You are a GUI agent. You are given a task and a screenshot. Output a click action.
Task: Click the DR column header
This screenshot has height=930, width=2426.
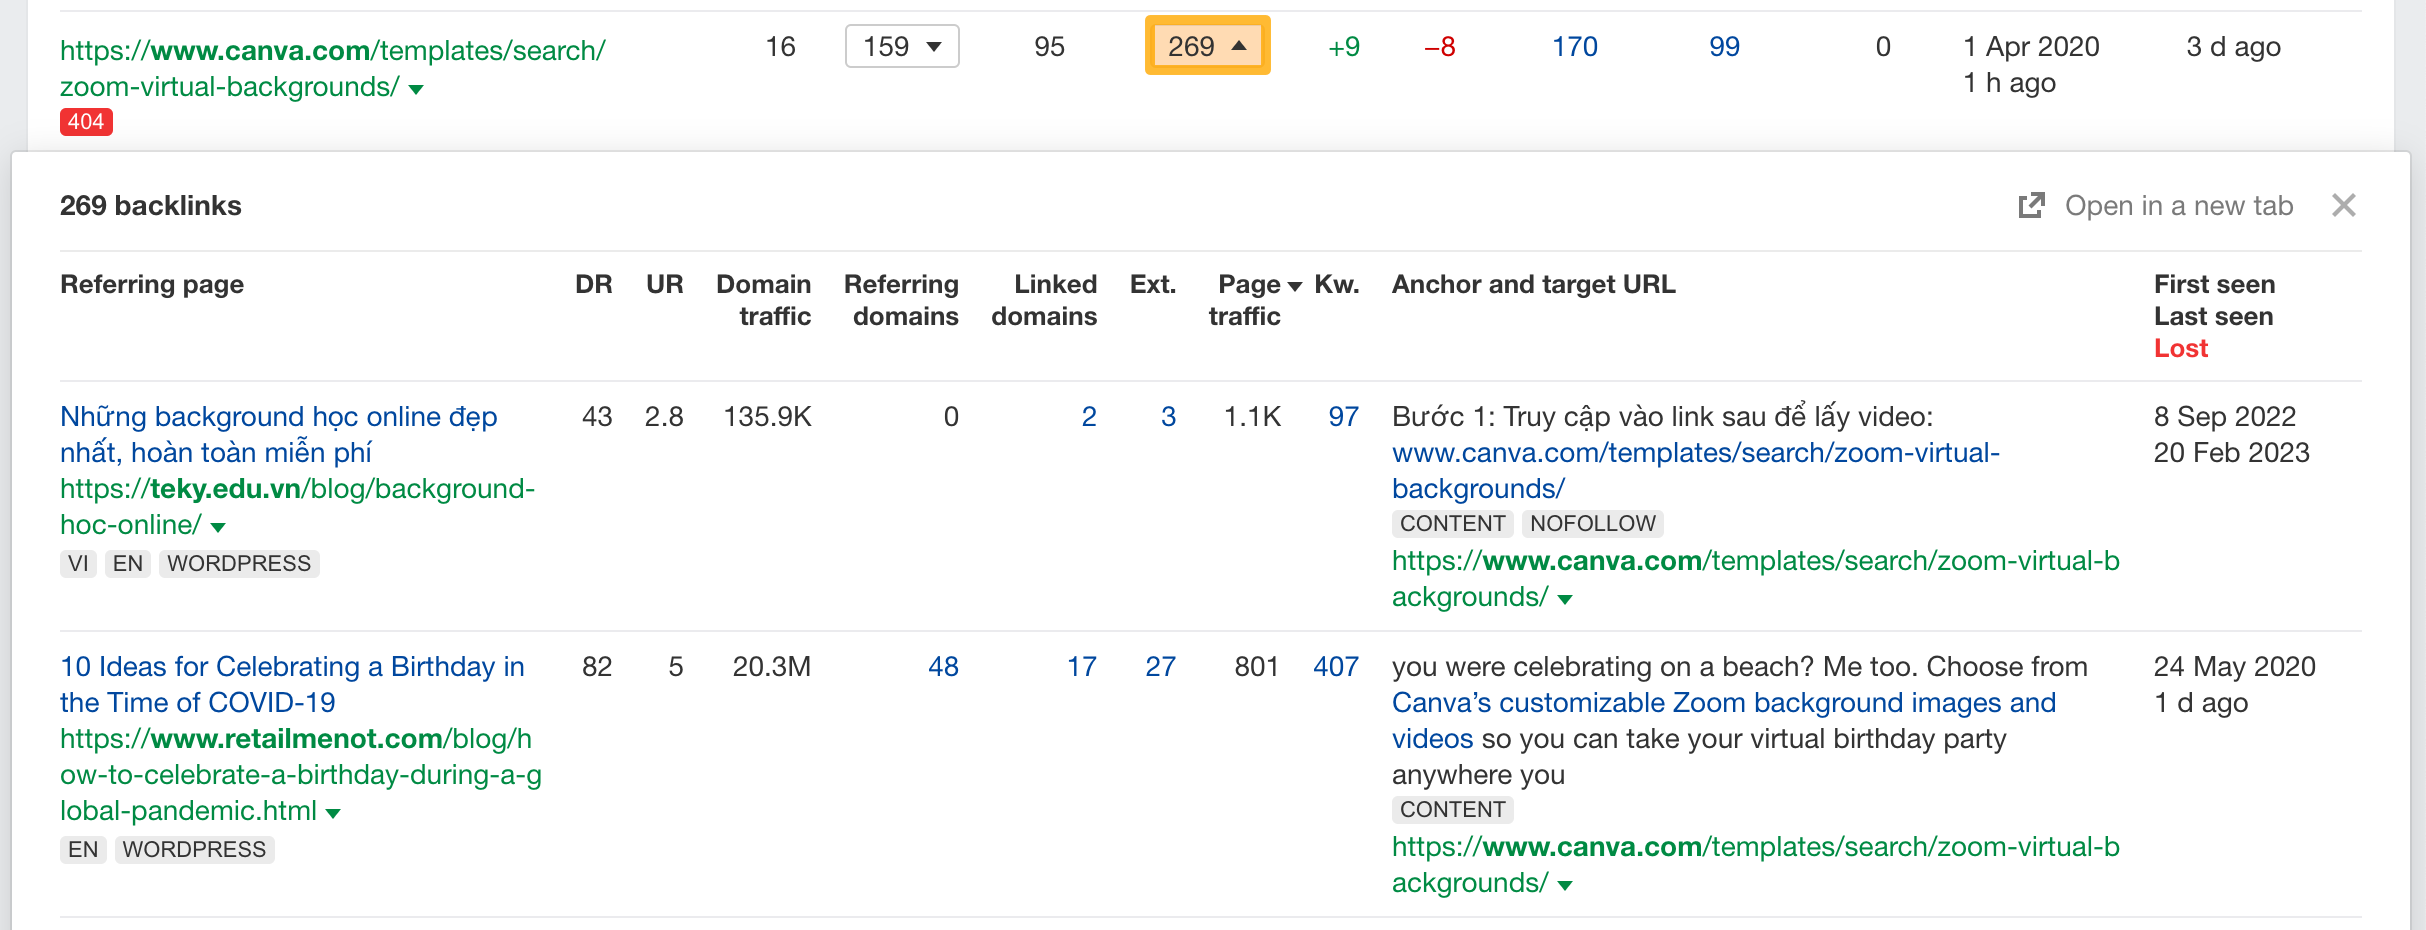tap(593, 284)
